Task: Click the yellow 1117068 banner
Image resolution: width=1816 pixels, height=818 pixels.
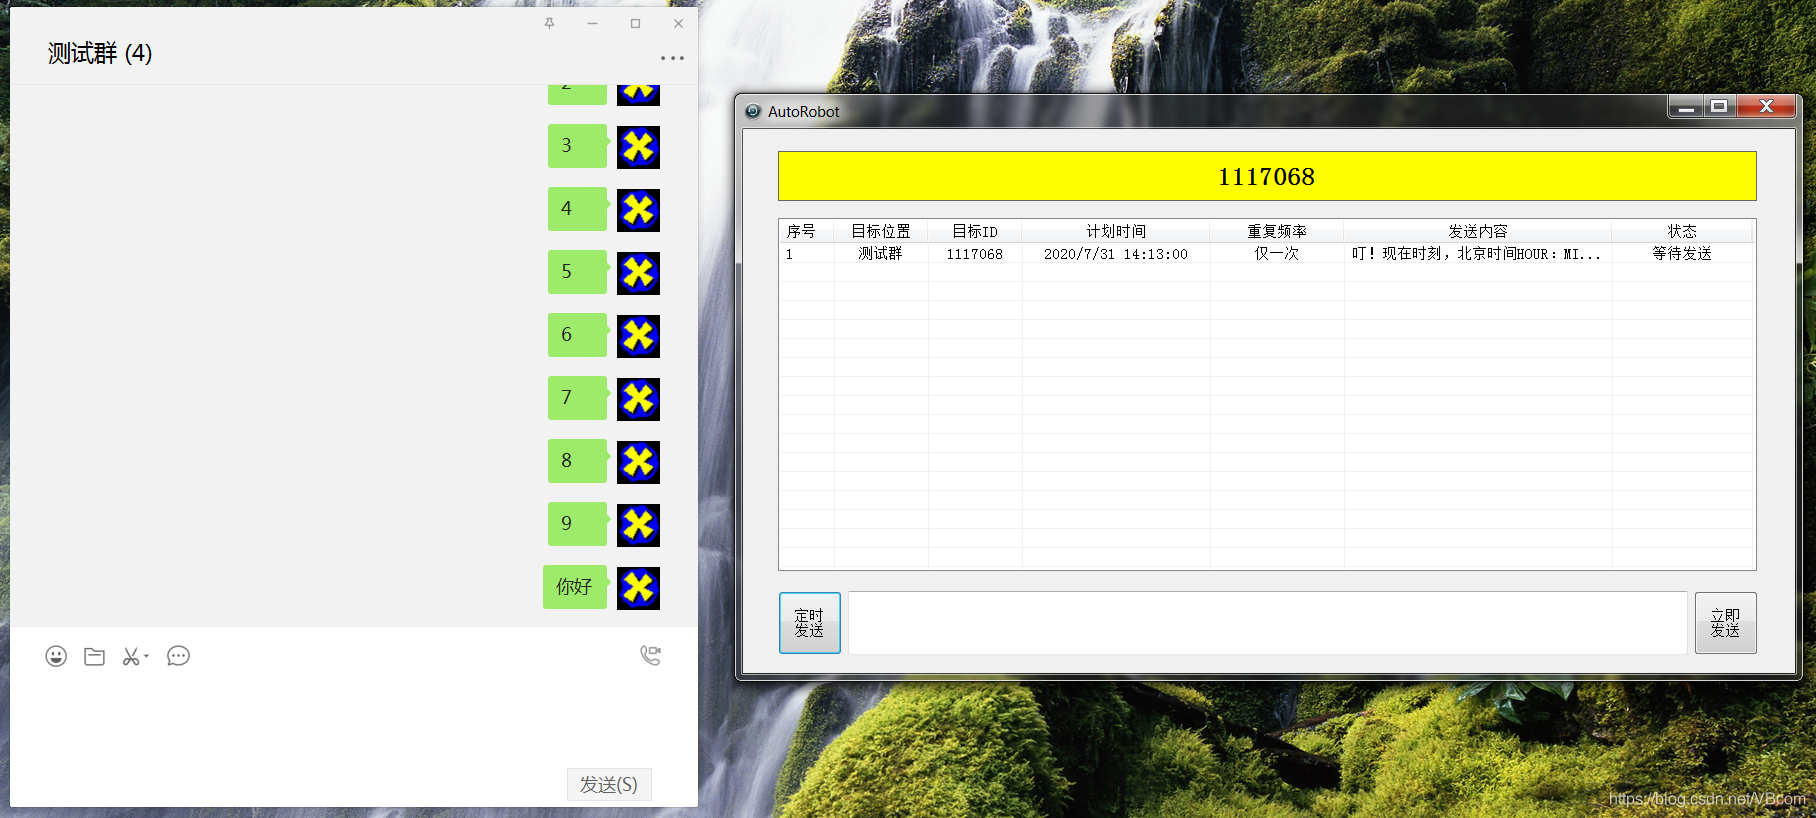Action: pyautogui.click(x=1267, y=176)
